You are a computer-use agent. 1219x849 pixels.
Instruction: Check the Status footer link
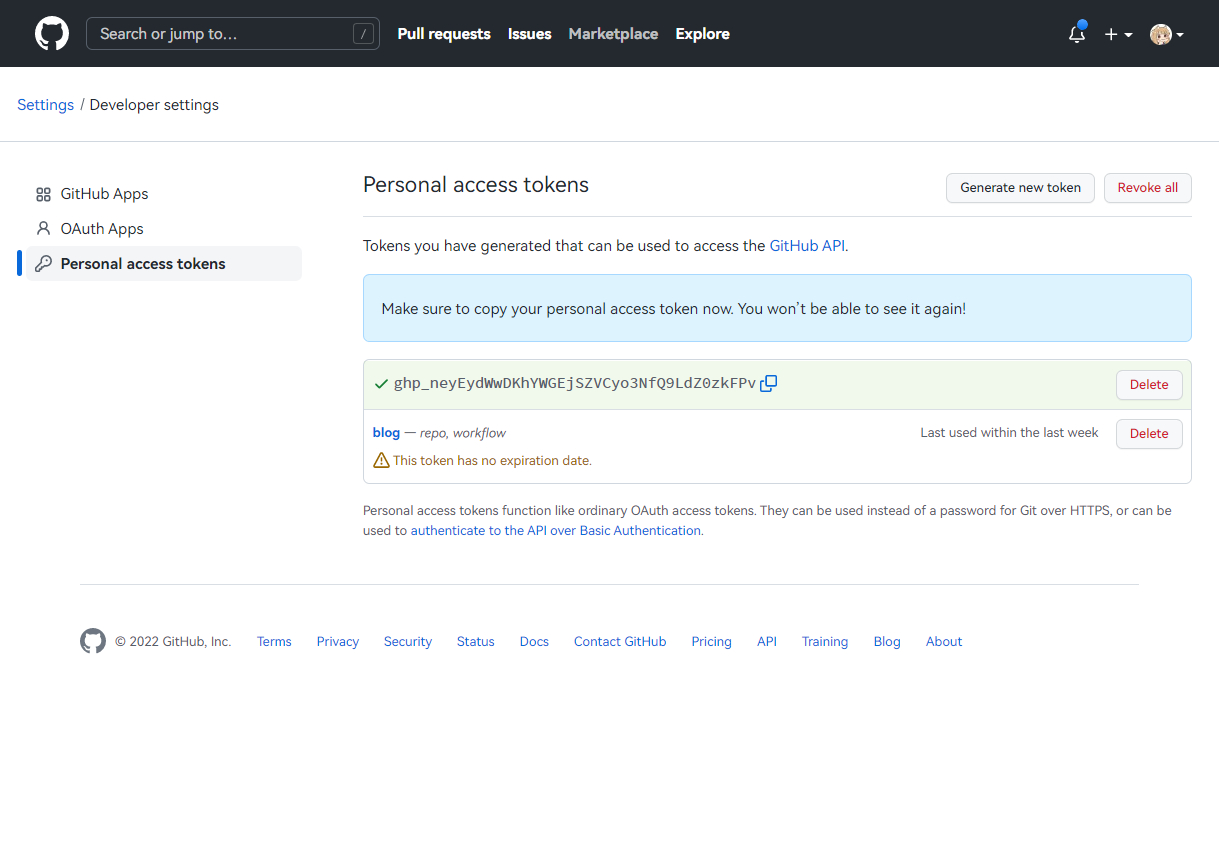476,642
